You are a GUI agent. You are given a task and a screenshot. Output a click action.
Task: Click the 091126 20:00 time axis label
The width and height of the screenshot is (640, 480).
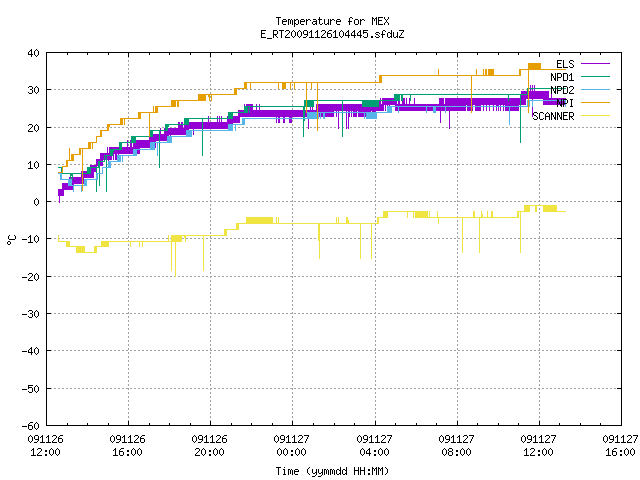click(209, 446)
